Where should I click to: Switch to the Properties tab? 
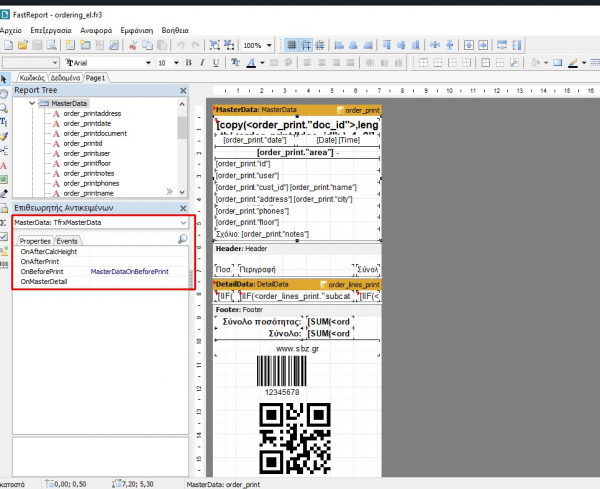click(x=35, y=241)
